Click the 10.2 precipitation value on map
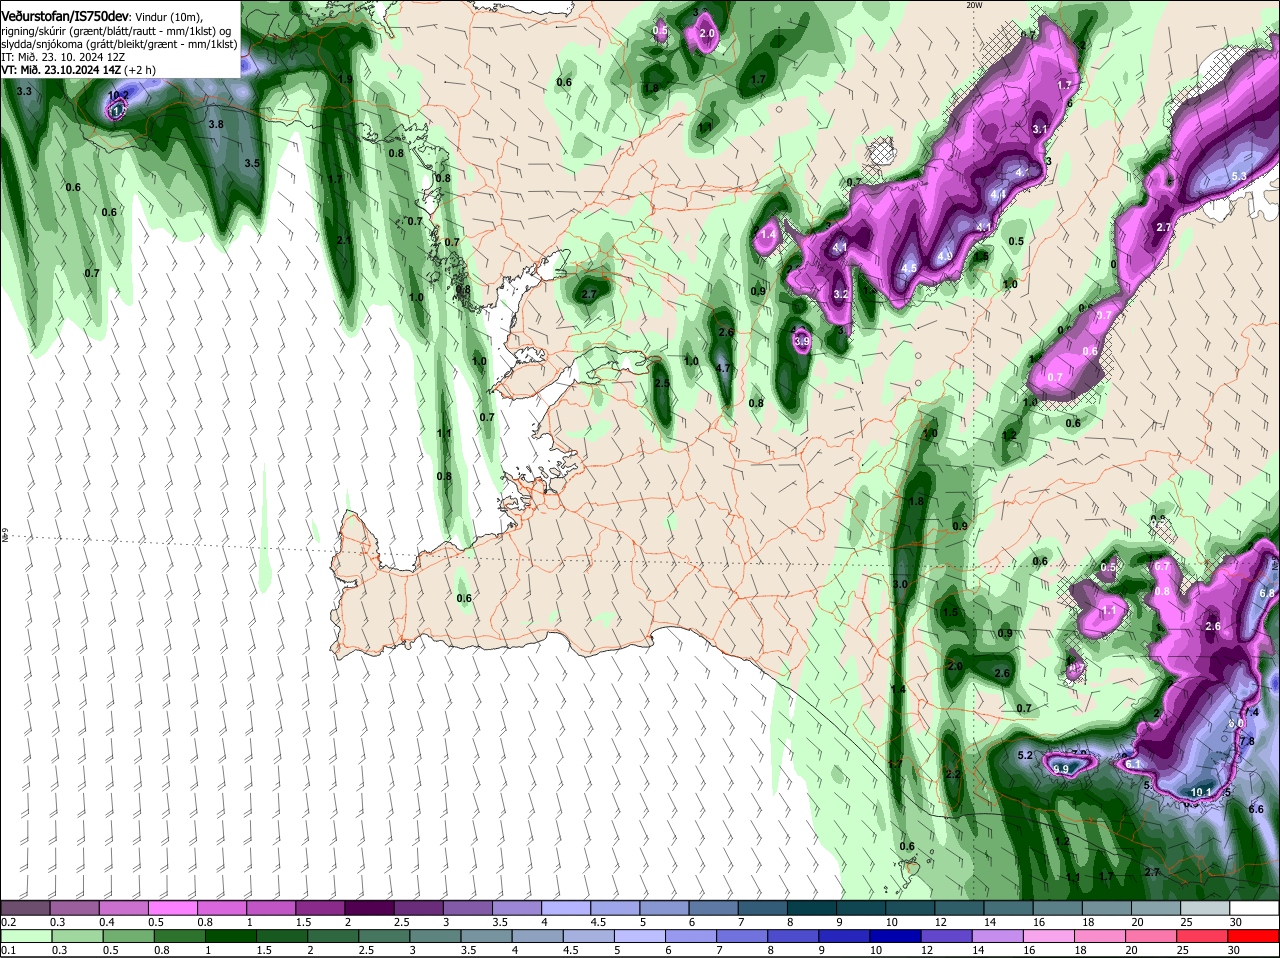The height and width of the screenshot is (958, 1280). (118, 96)
